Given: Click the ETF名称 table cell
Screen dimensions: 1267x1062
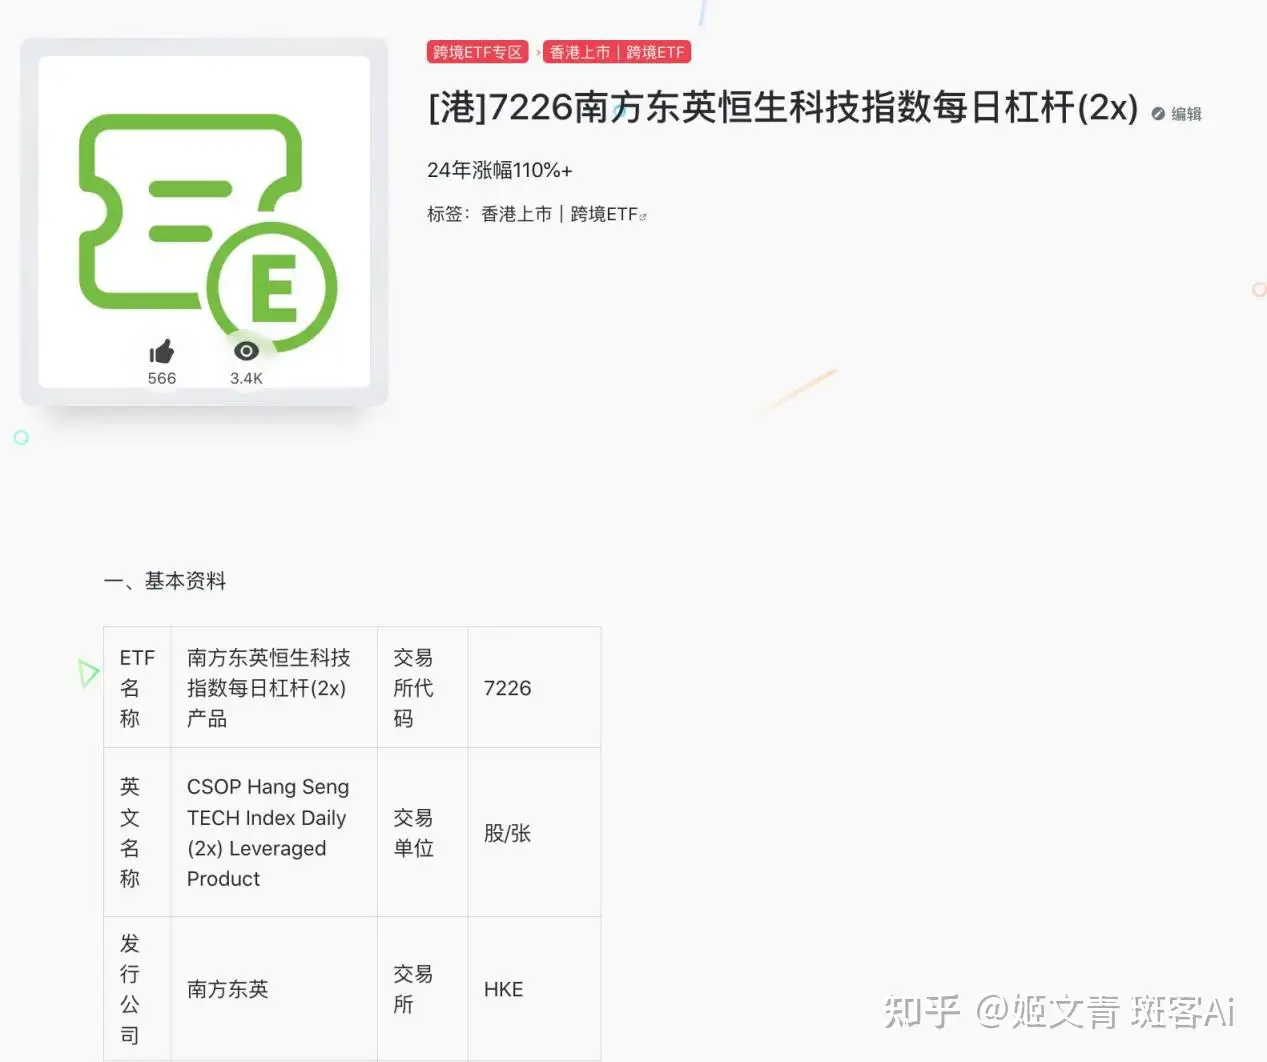Looking at the screenshot, I should (137, 688).
